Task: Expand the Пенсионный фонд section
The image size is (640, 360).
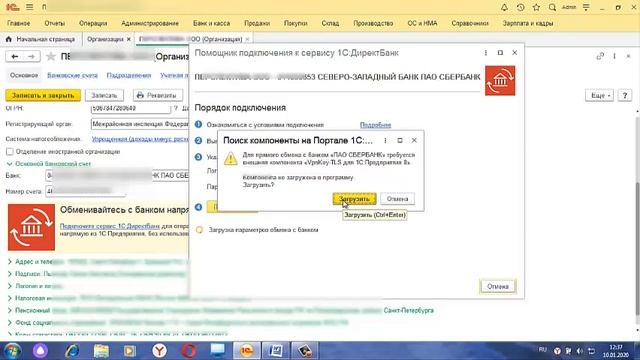Action: click(9, 311)
